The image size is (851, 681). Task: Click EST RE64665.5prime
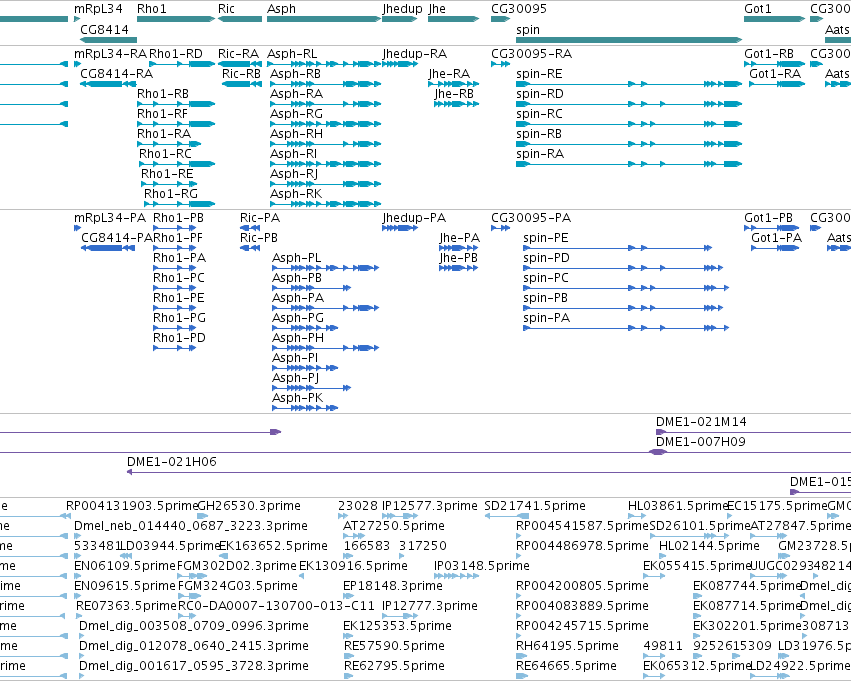(566, 666)
